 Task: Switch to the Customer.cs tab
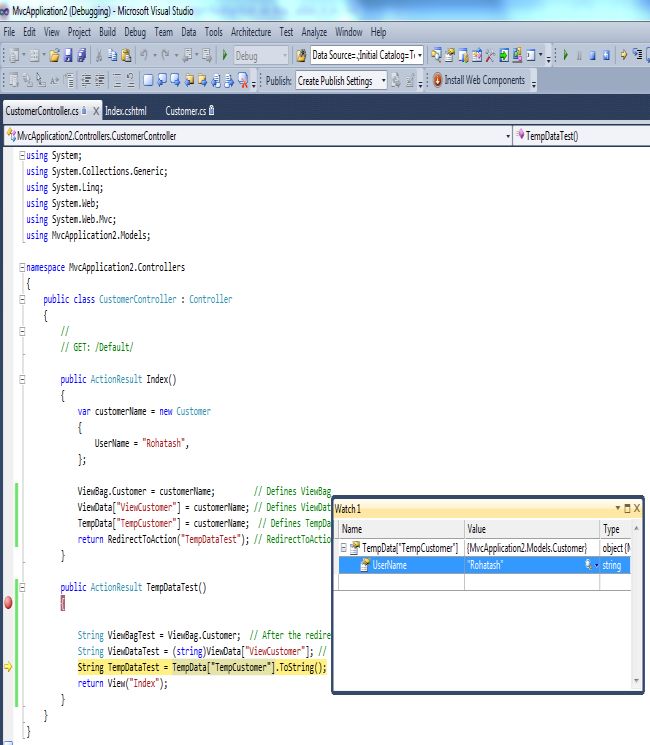[x=185, y=110]
